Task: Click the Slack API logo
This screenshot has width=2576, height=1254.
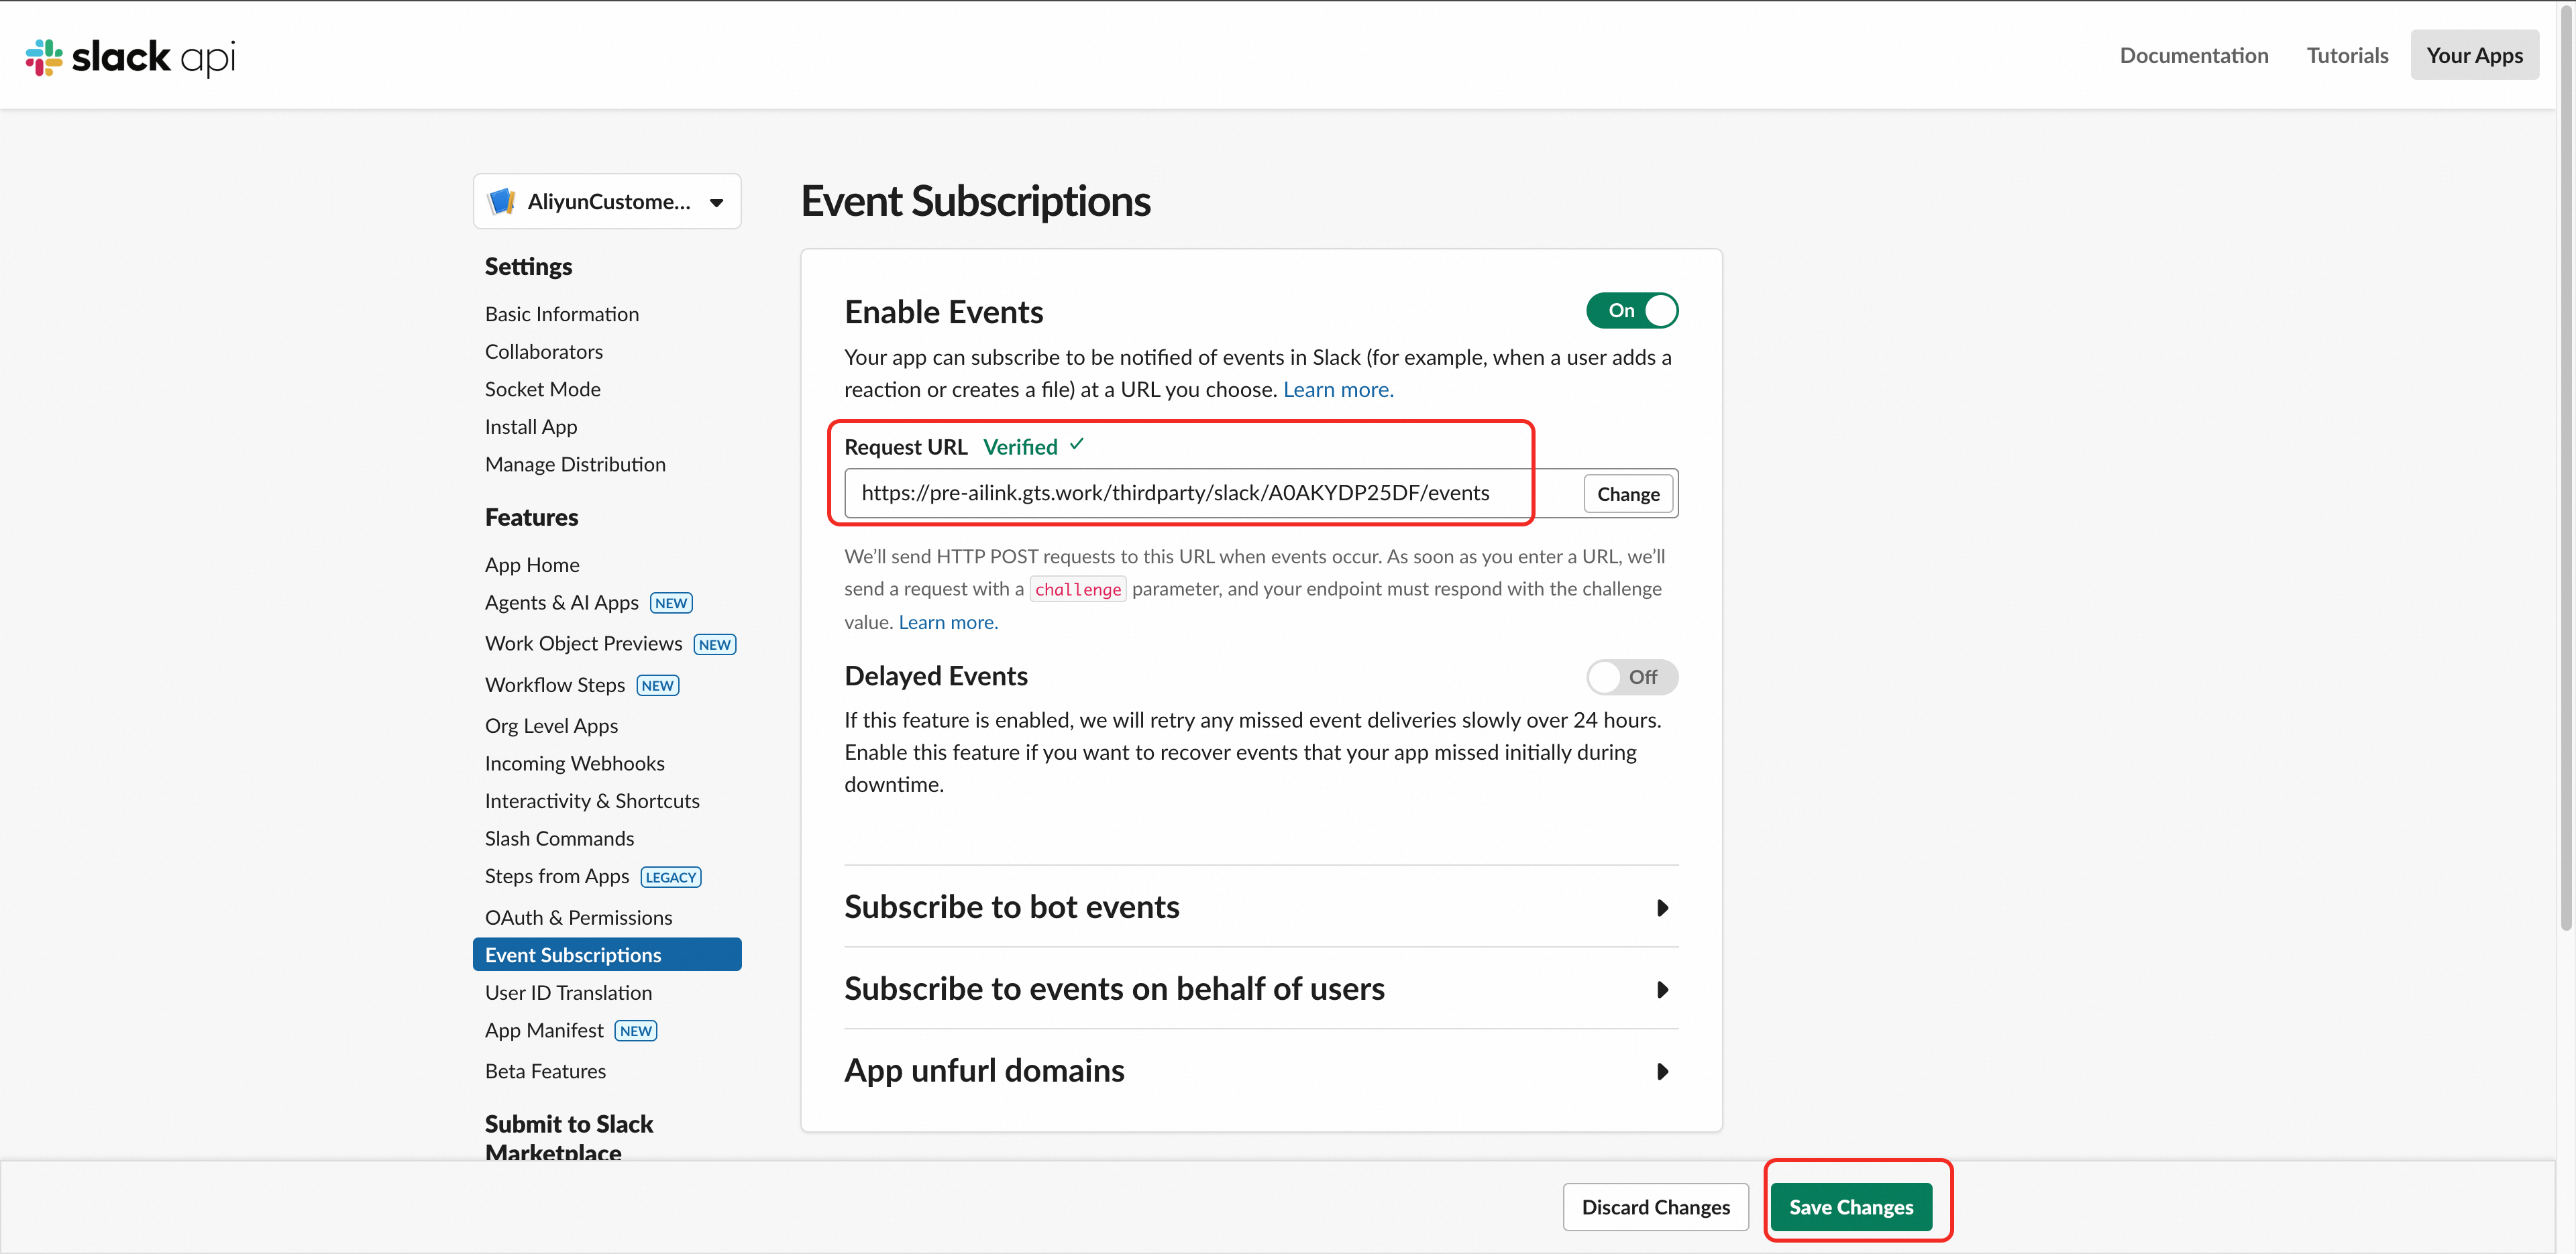Action: click(x=130, y=57)
